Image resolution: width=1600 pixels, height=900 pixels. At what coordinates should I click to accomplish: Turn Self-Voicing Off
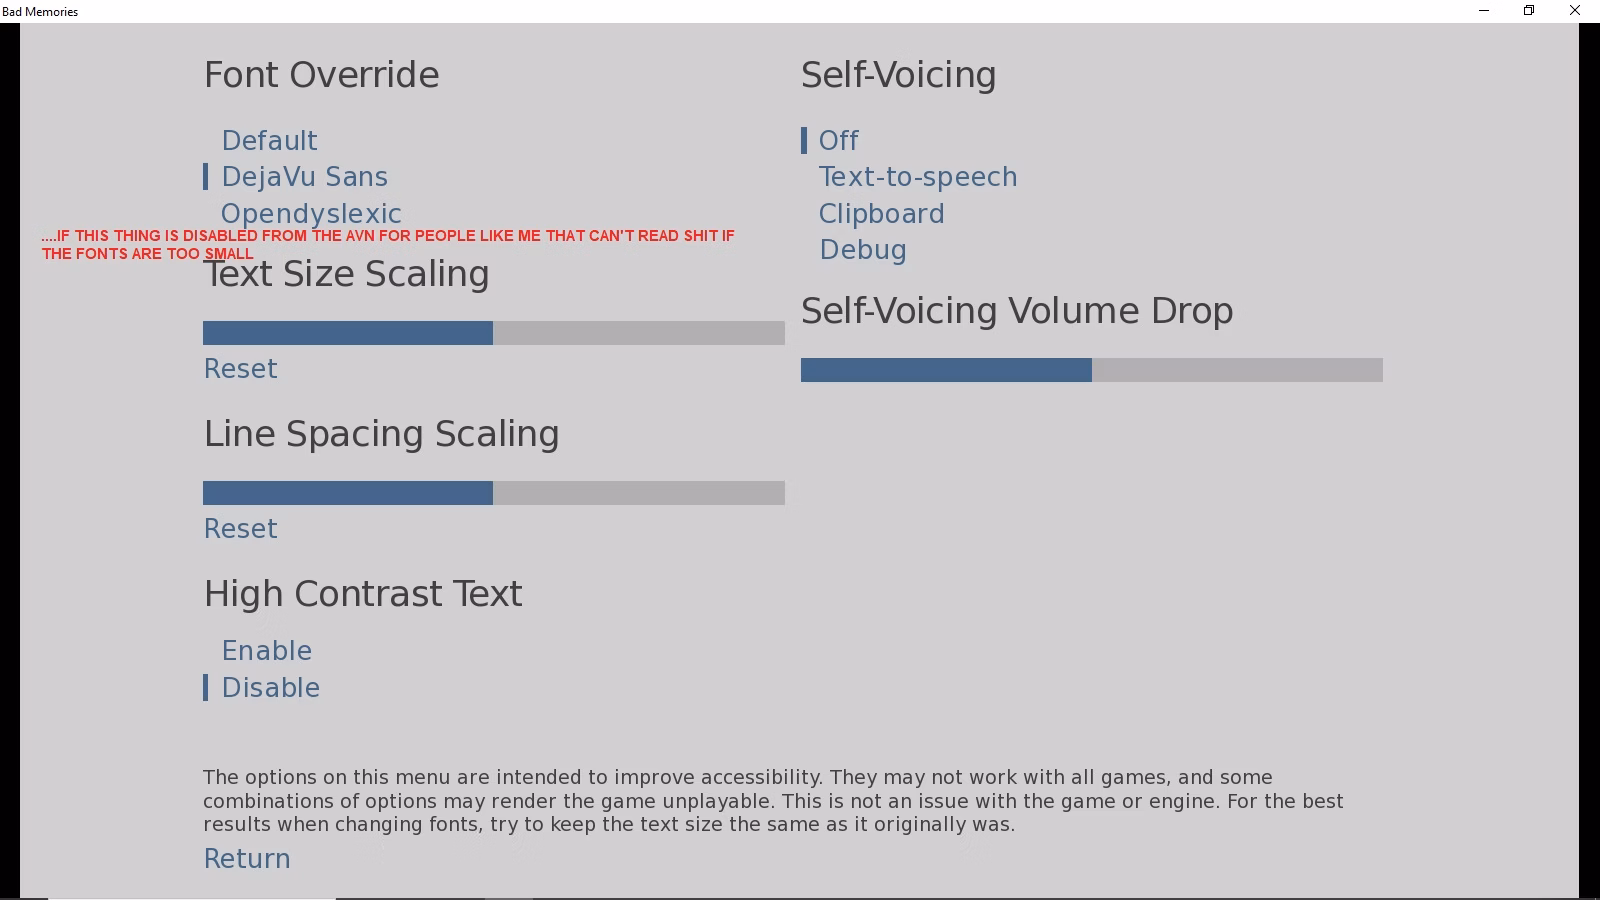(x=838, y=141)
